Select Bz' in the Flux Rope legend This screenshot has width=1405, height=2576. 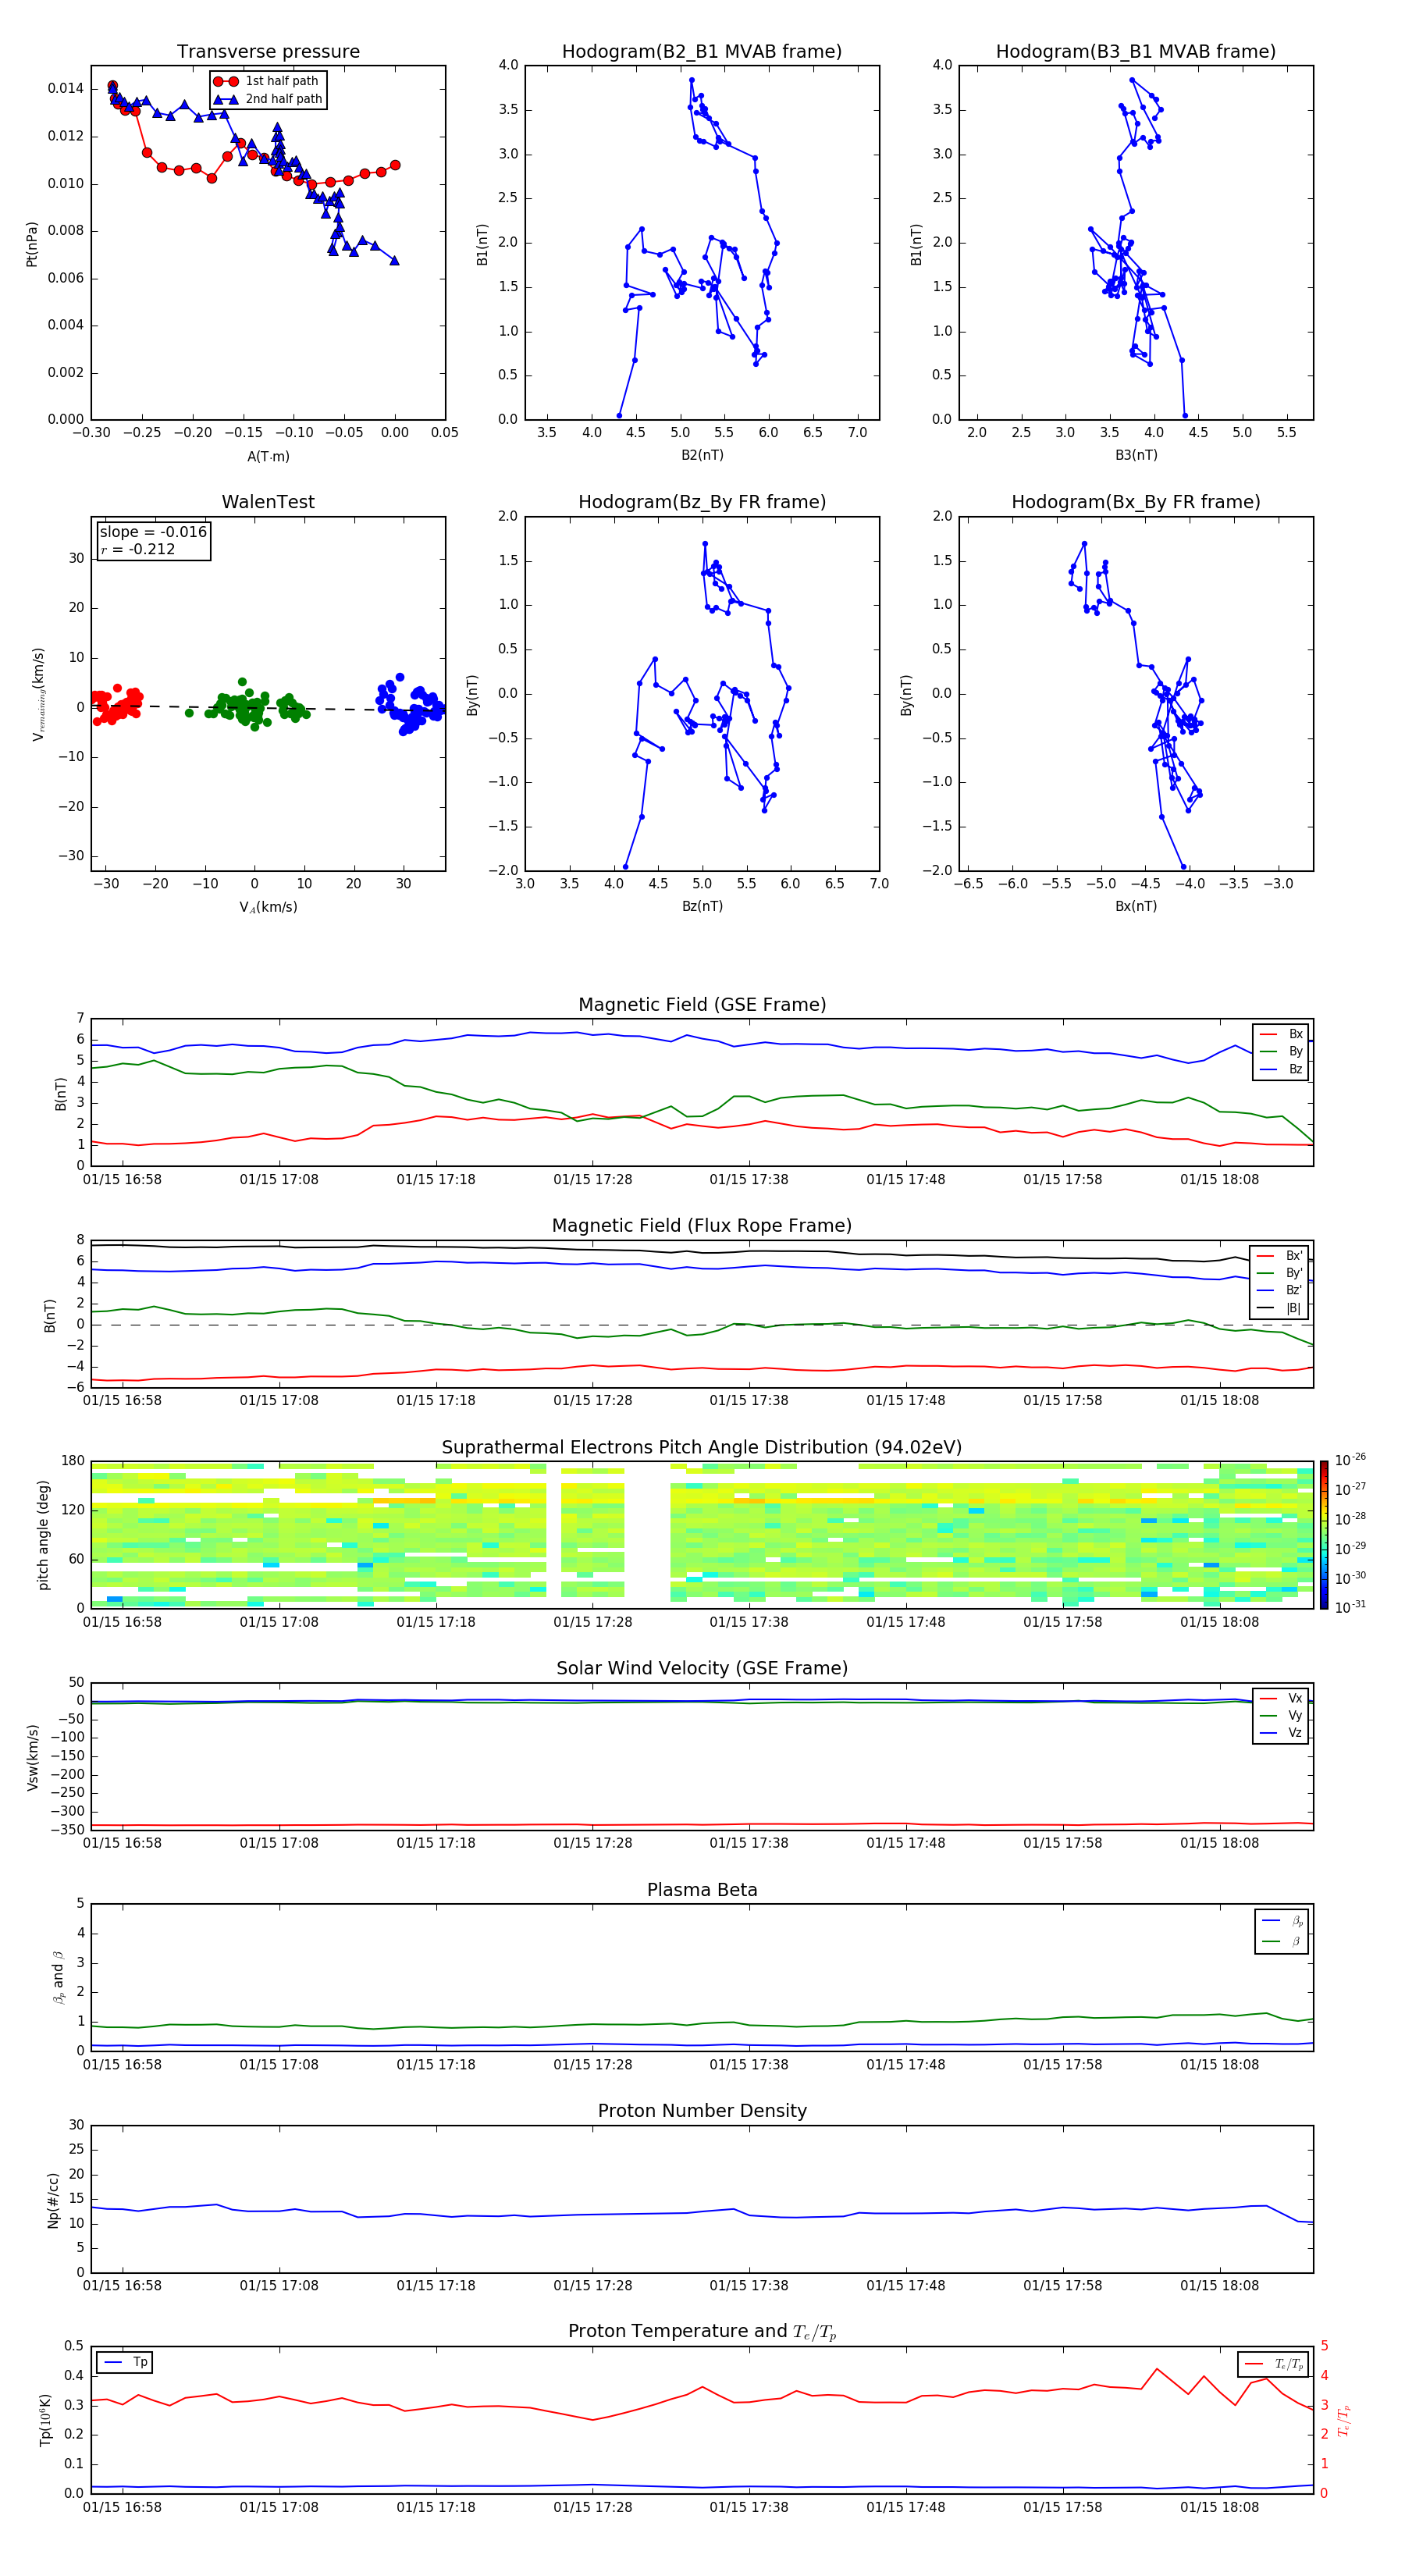[x=1281, y=1290]
